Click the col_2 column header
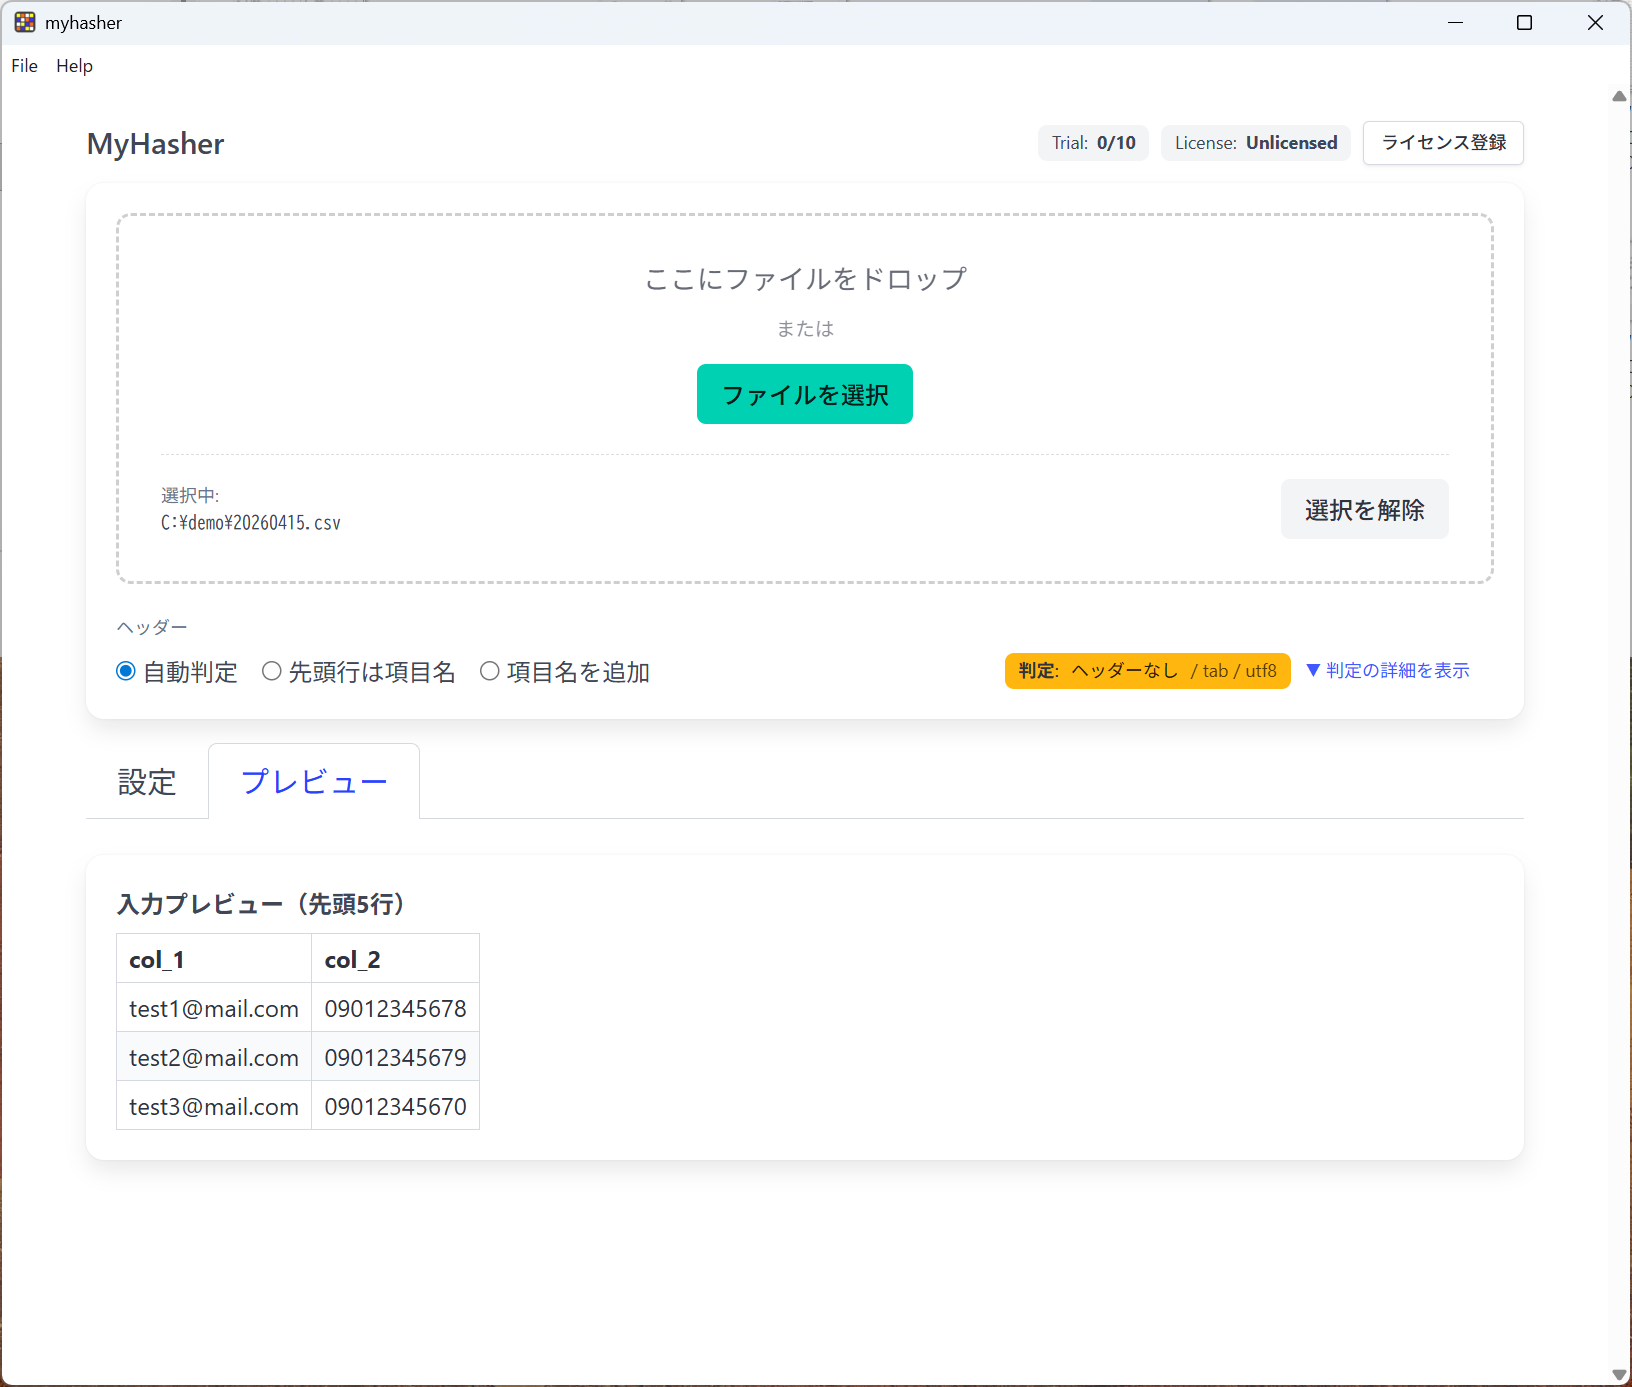Image resolution: width=1632 pixels, height=1387 pixels. (396, 959)
